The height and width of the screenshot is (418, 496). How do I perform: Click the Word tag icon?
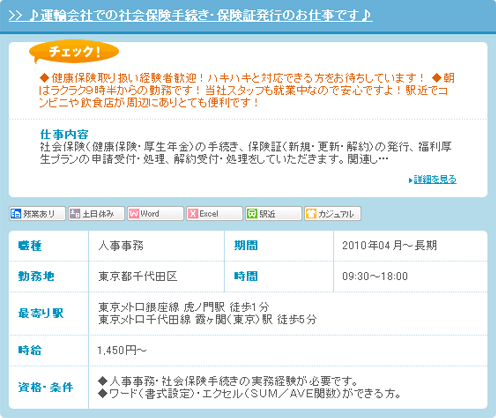click(x=134, y=214)
